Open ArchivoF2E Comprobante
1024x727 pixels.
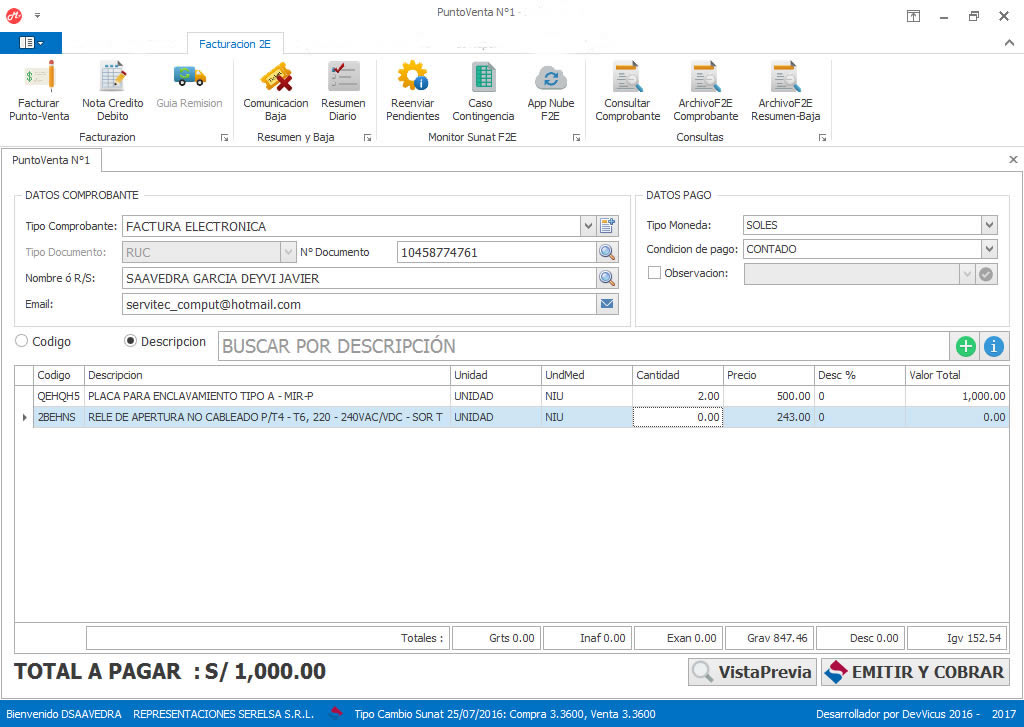tap(705, 91)
